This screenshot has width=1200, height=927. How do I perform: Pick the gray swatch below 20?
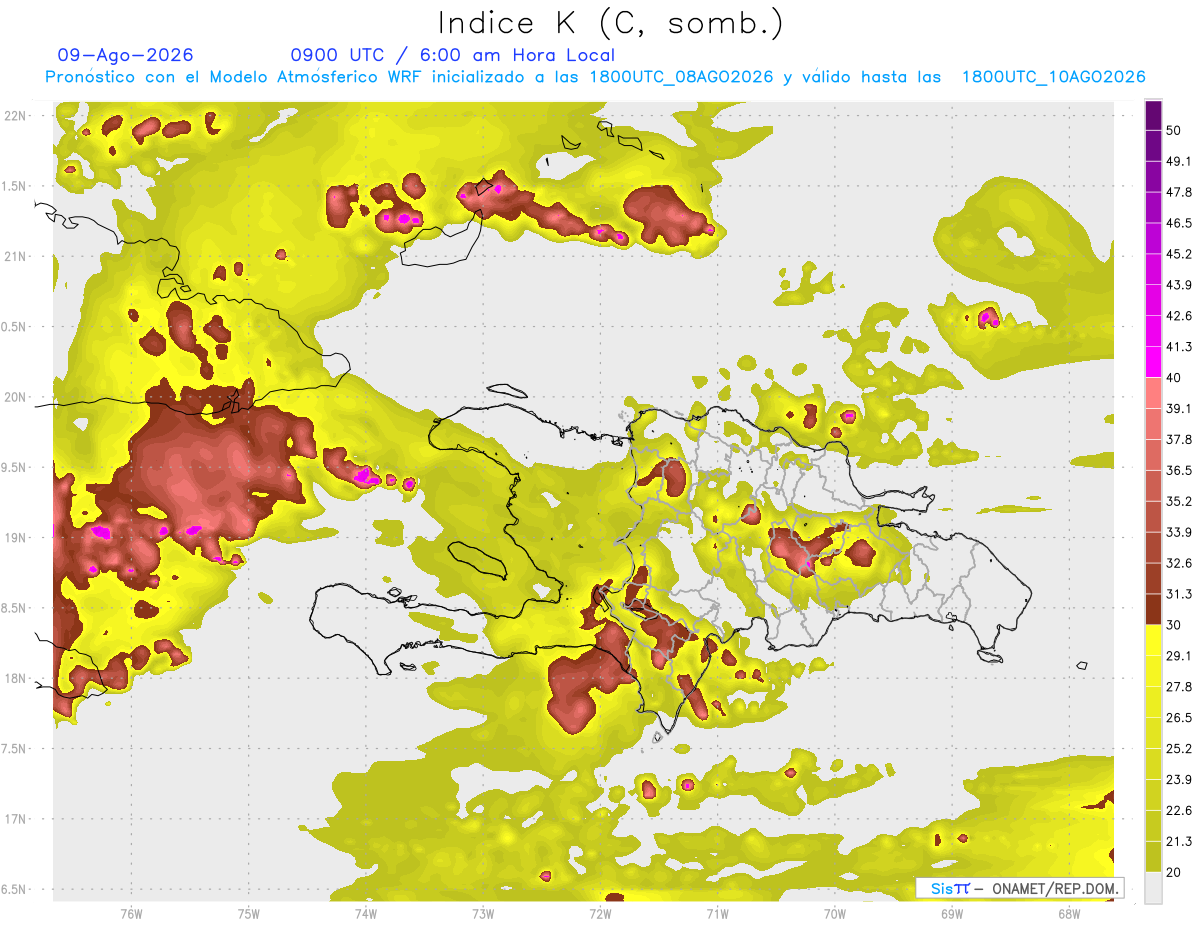pyautogui.click(x=1153, y=888)
